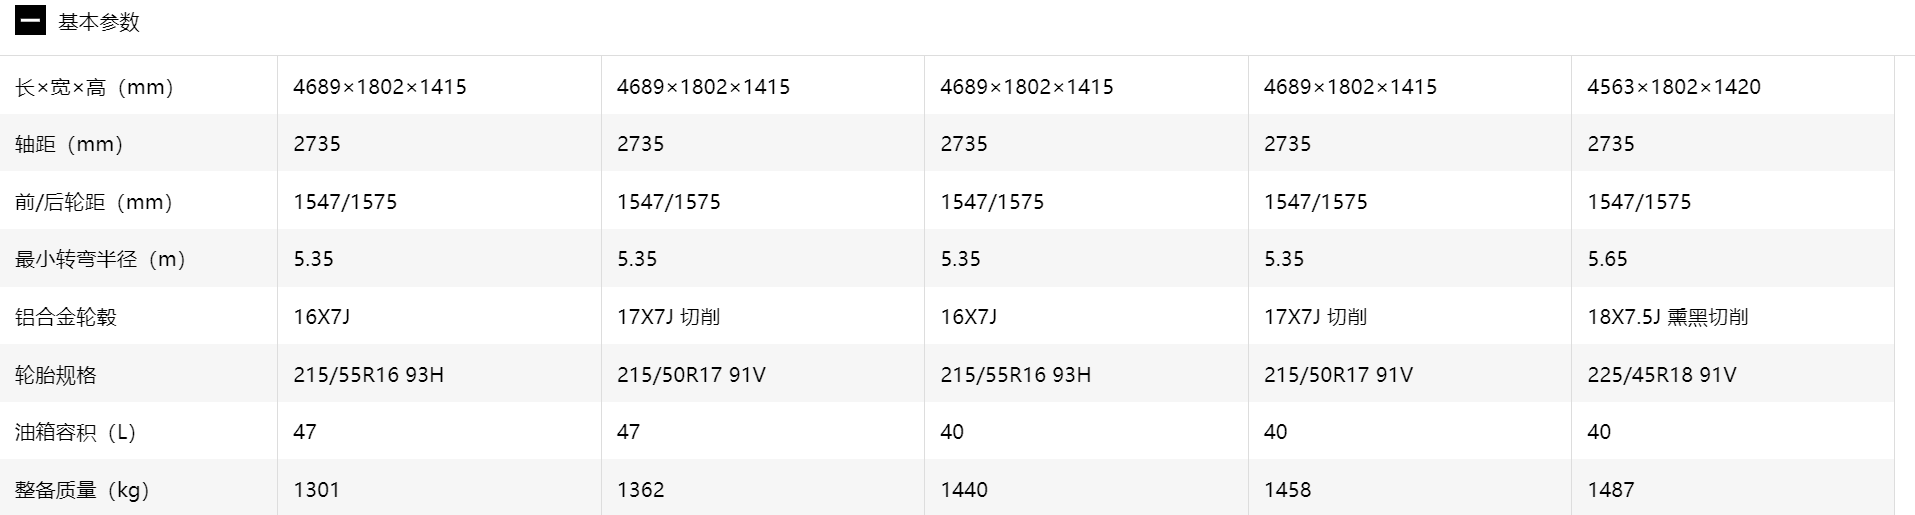
Task: Select the 40 fuel tank value above 1487
Action: (x=1599, y=432)
